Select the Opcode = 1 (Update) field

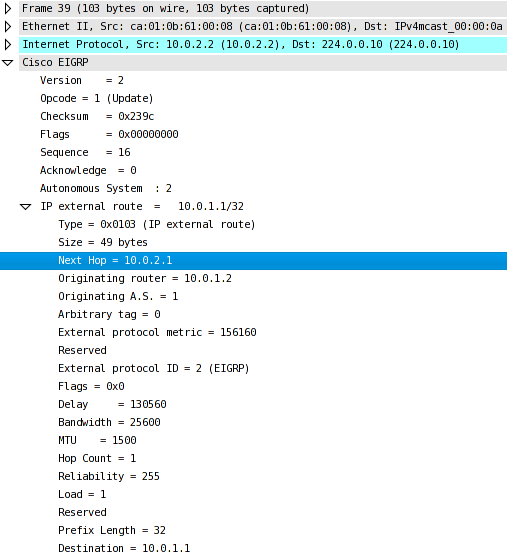[x=96, y=98]
